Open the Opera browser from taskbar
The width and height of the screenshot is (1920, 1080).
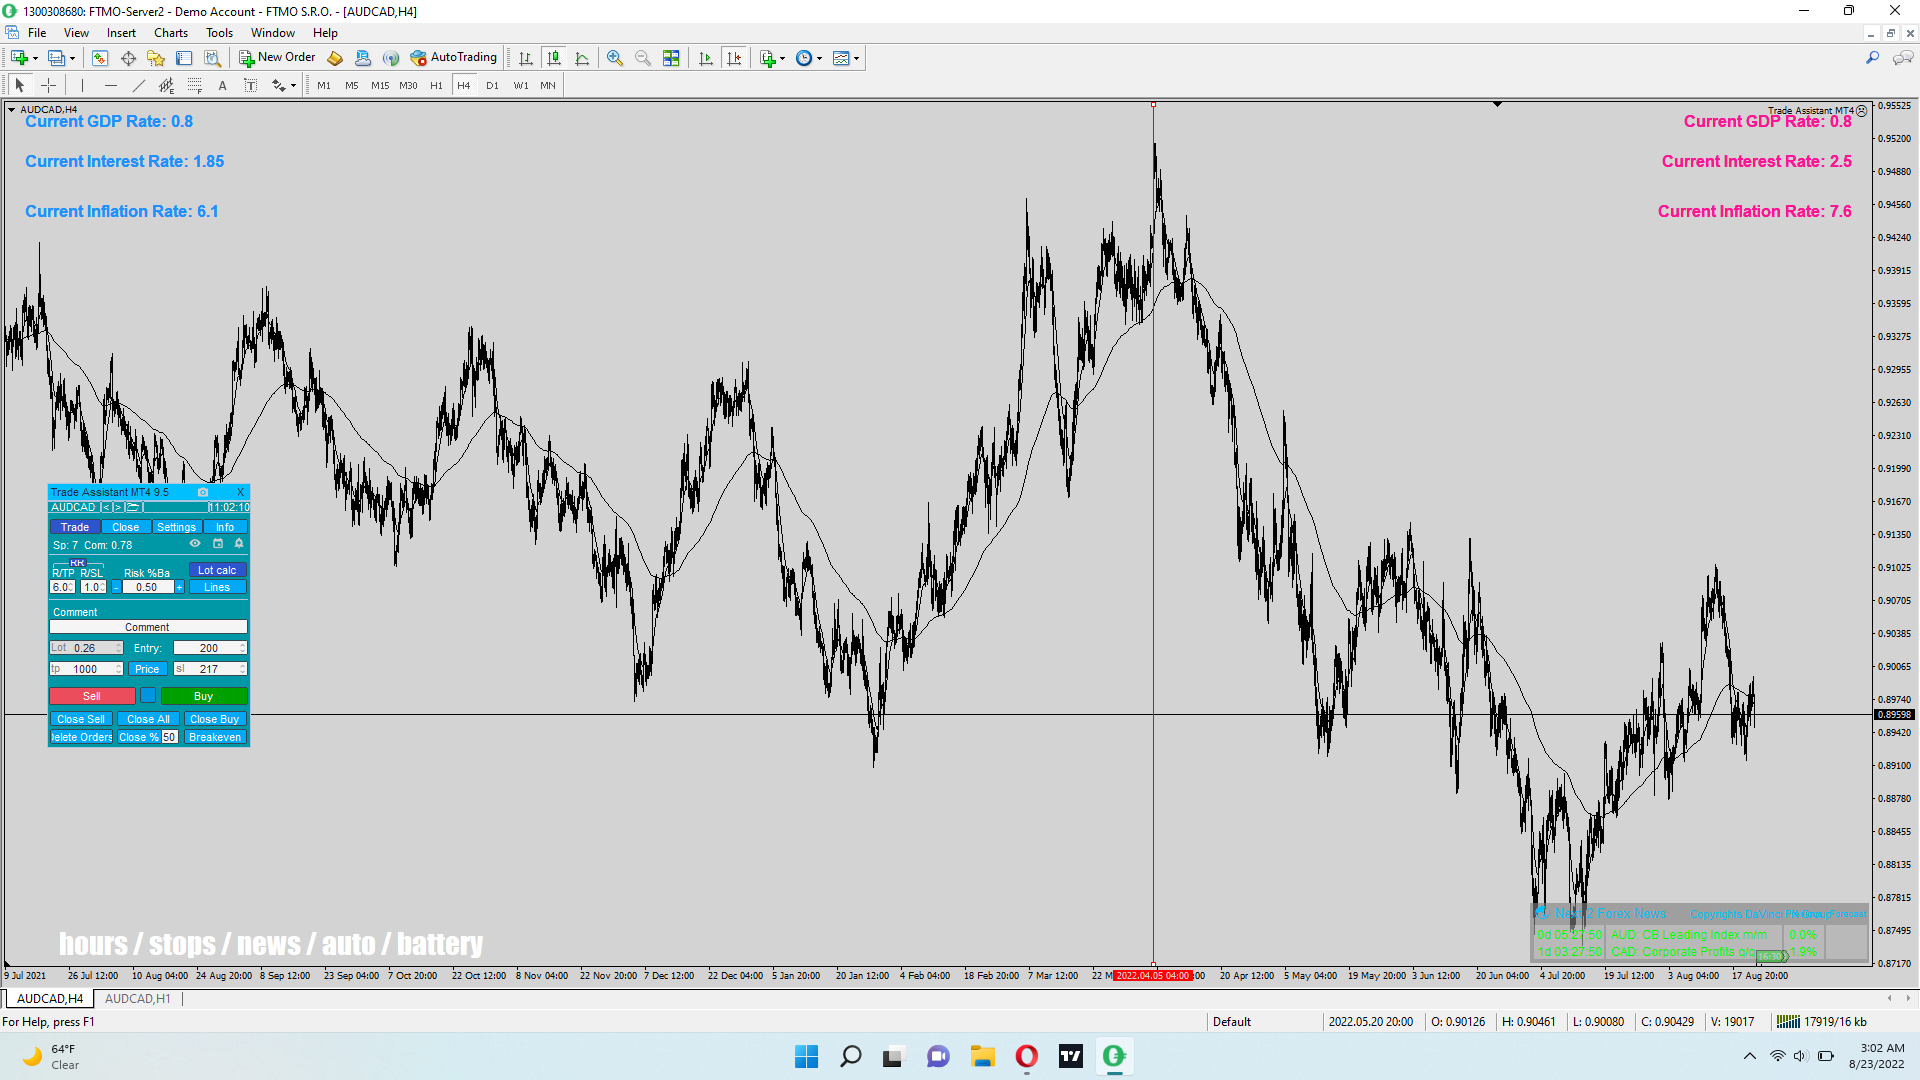click(x=1026, y=1056)
